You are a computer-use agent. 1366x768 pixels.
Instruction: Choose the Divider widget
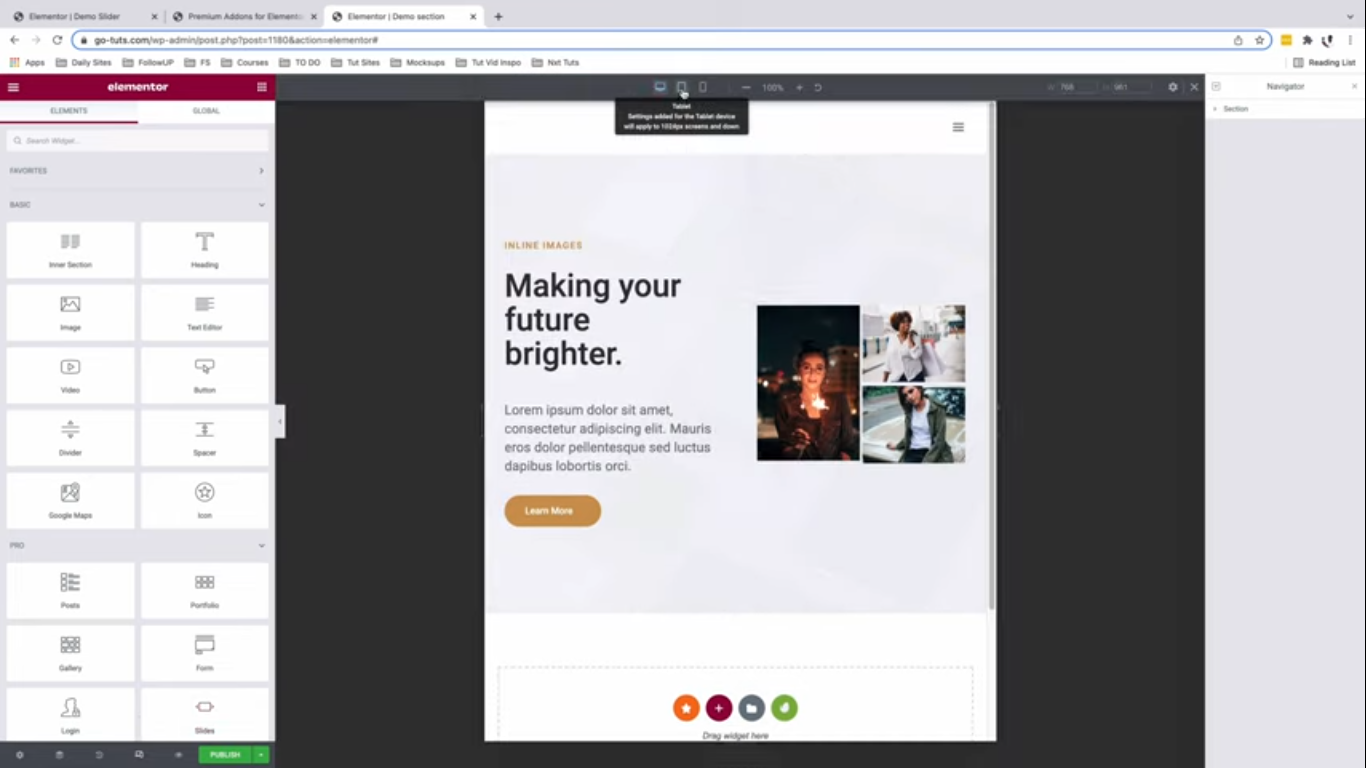pyautogui.click(x=70, y=438)
